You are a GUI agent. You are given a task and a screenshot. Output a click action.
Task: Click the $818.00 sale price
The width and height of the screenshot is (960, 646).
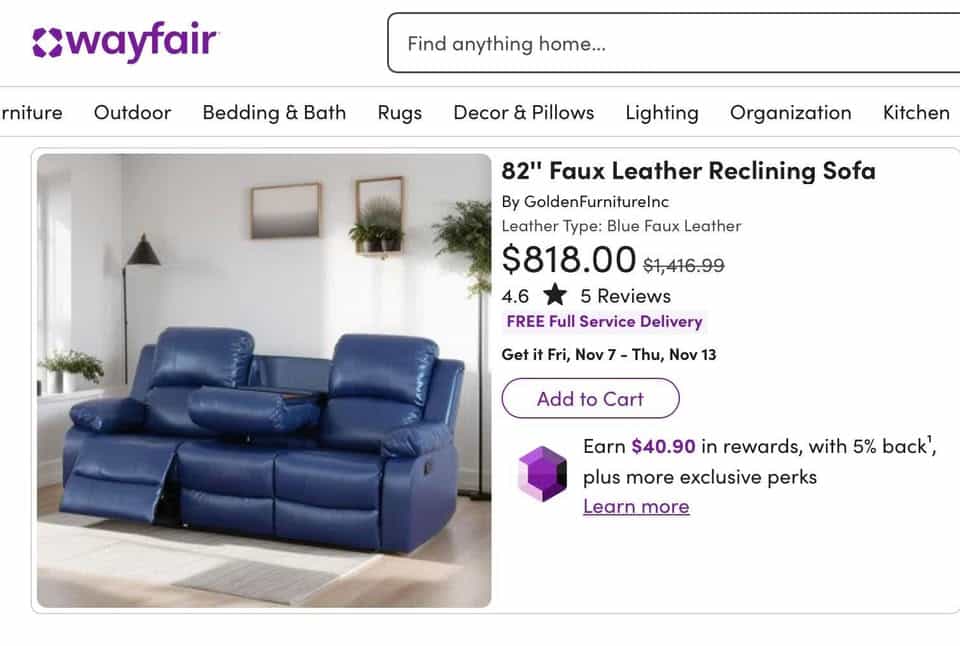pos(569,258)
